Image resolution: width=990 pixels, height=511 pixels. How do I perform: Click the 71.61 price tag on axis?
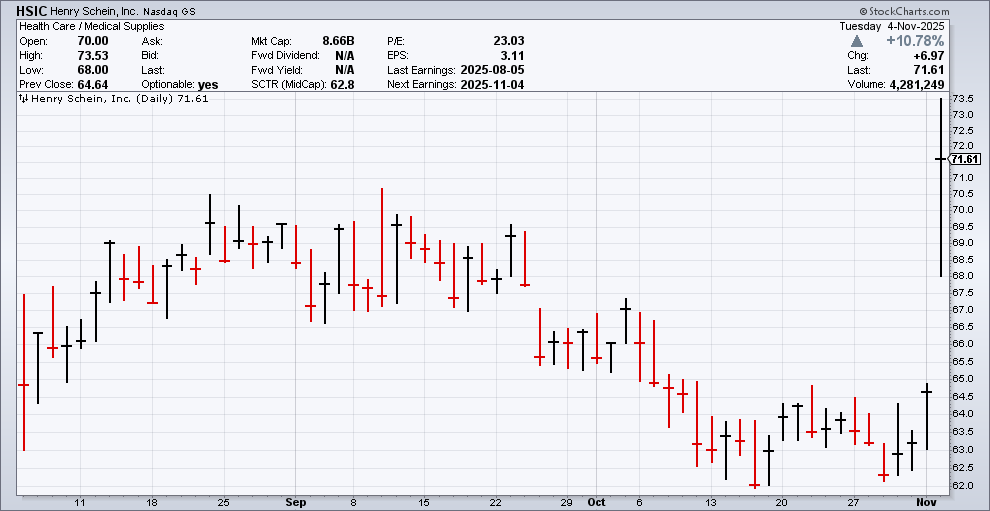point(963,160)
